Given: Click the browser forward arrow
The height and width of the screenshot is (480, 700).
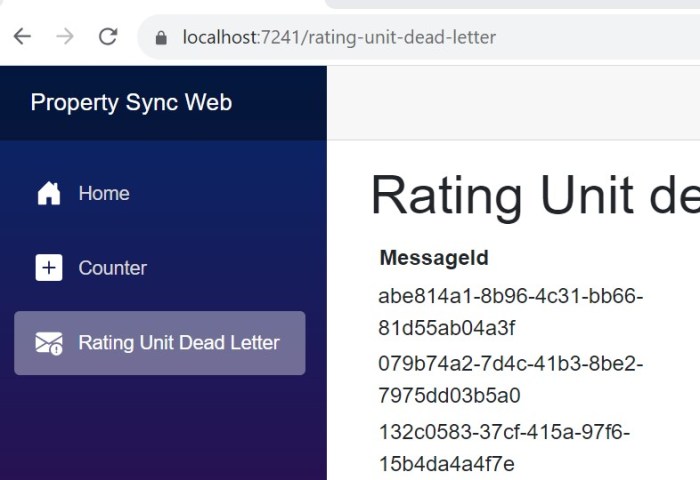Looking at the screenshot, I should coord(65,37).
